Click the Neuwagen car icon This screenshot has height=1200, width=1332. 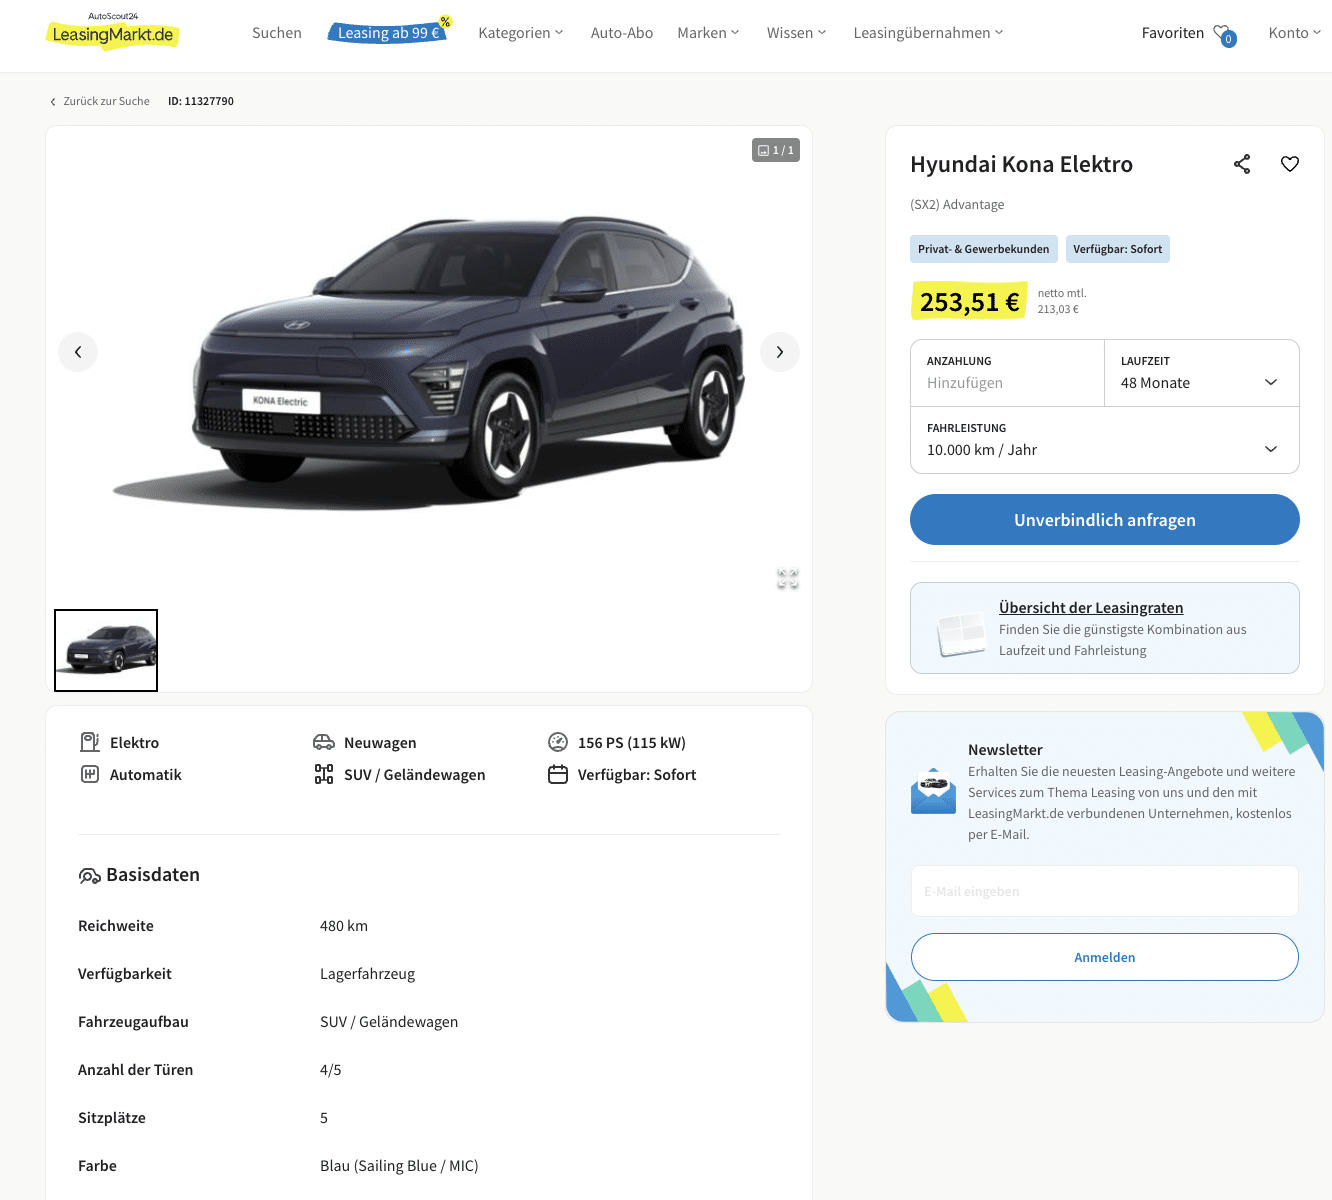click(x=324, y=742)
